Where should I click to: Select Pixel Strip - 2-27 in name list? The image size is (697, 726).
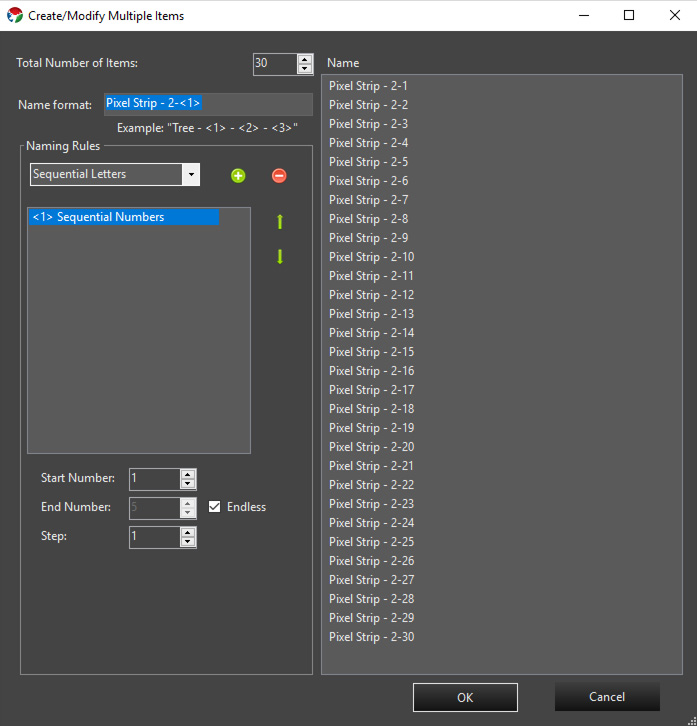click(371, 580)
